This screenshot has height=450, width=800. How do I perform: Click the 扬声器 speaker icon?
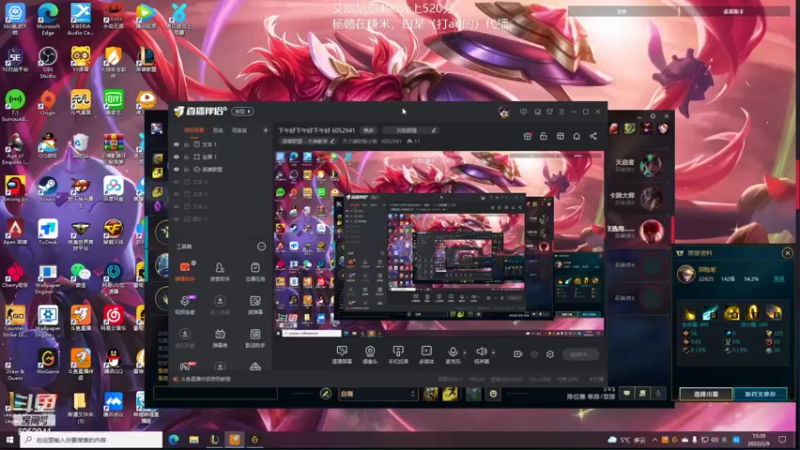(481, 354)
